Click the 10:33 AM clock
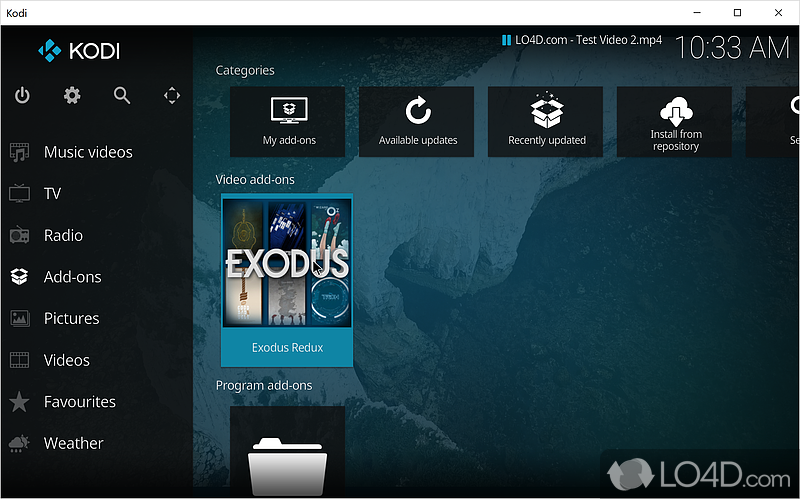The width and height of the screenshot is (800, 499). (732, 48)
